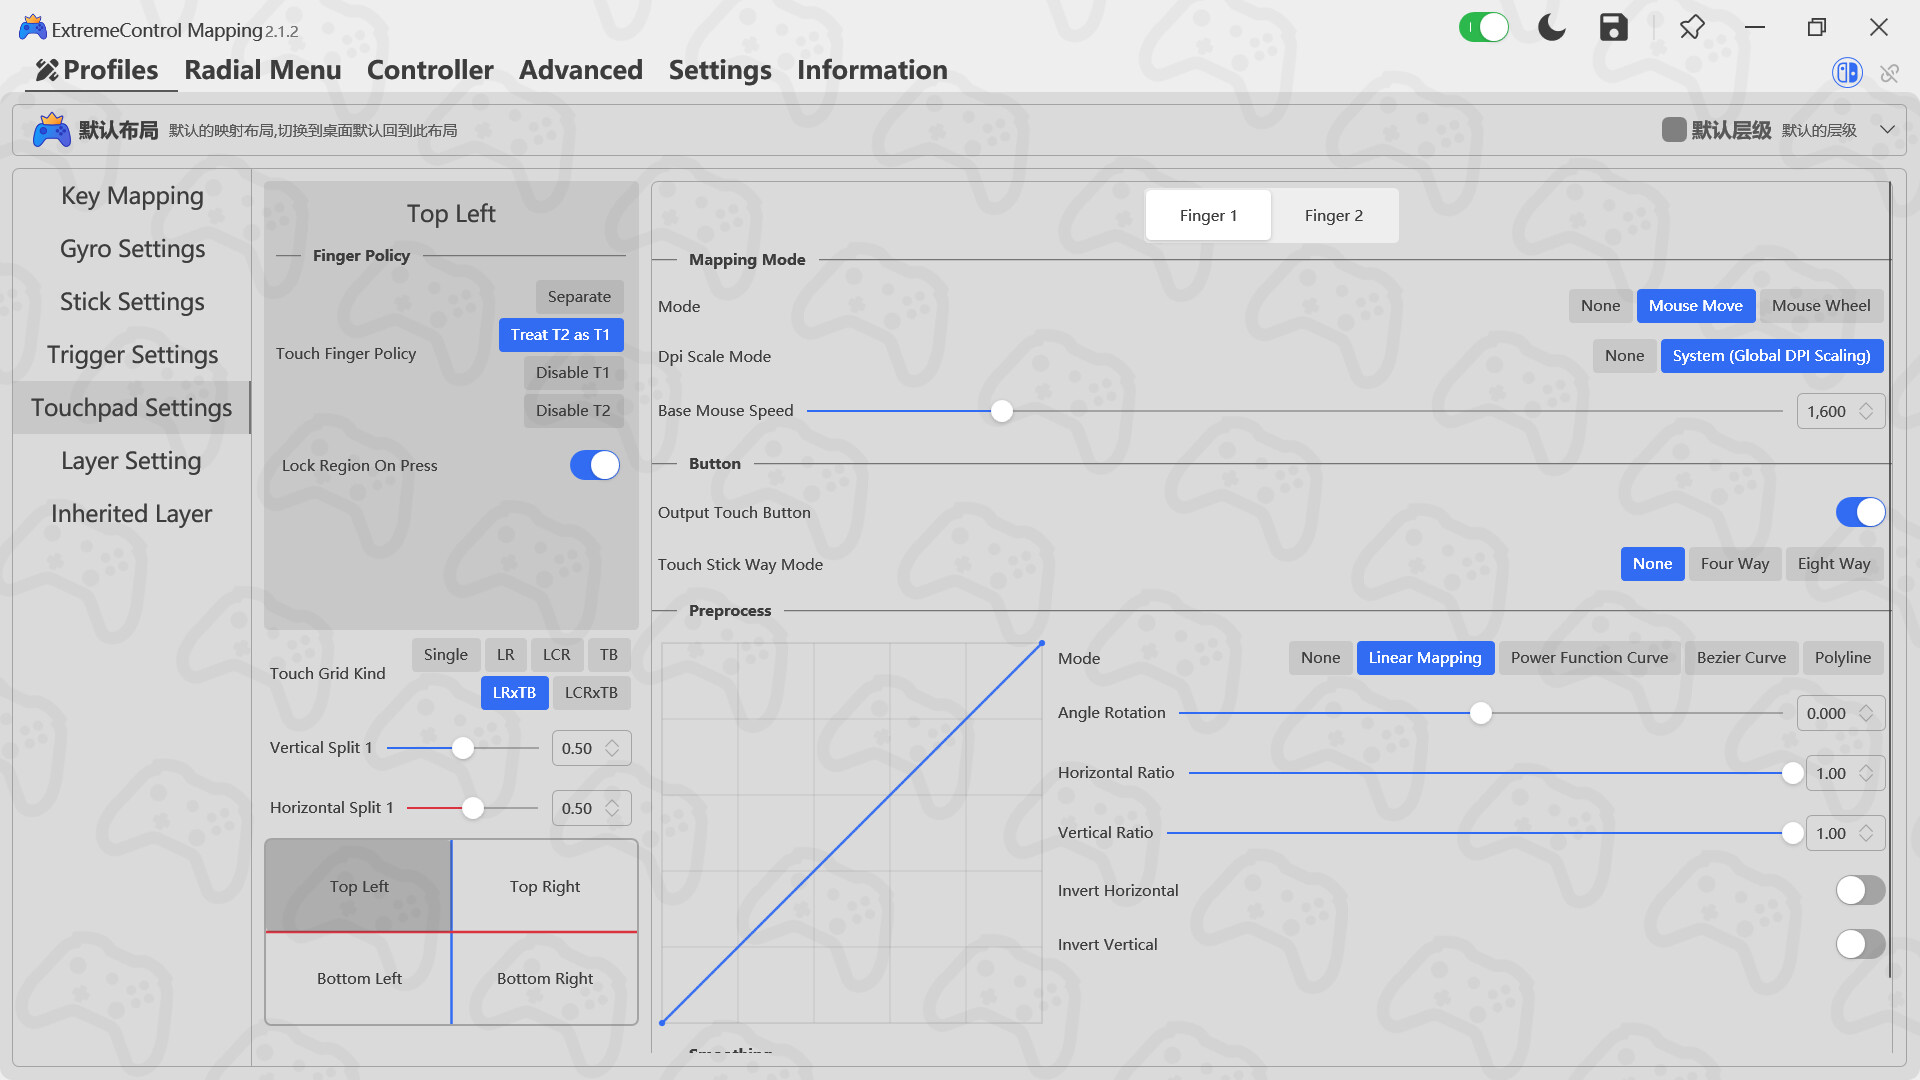Click the broken link disconnect icon
This screenshot has height=1080, width=1920.
[1890, 72]
